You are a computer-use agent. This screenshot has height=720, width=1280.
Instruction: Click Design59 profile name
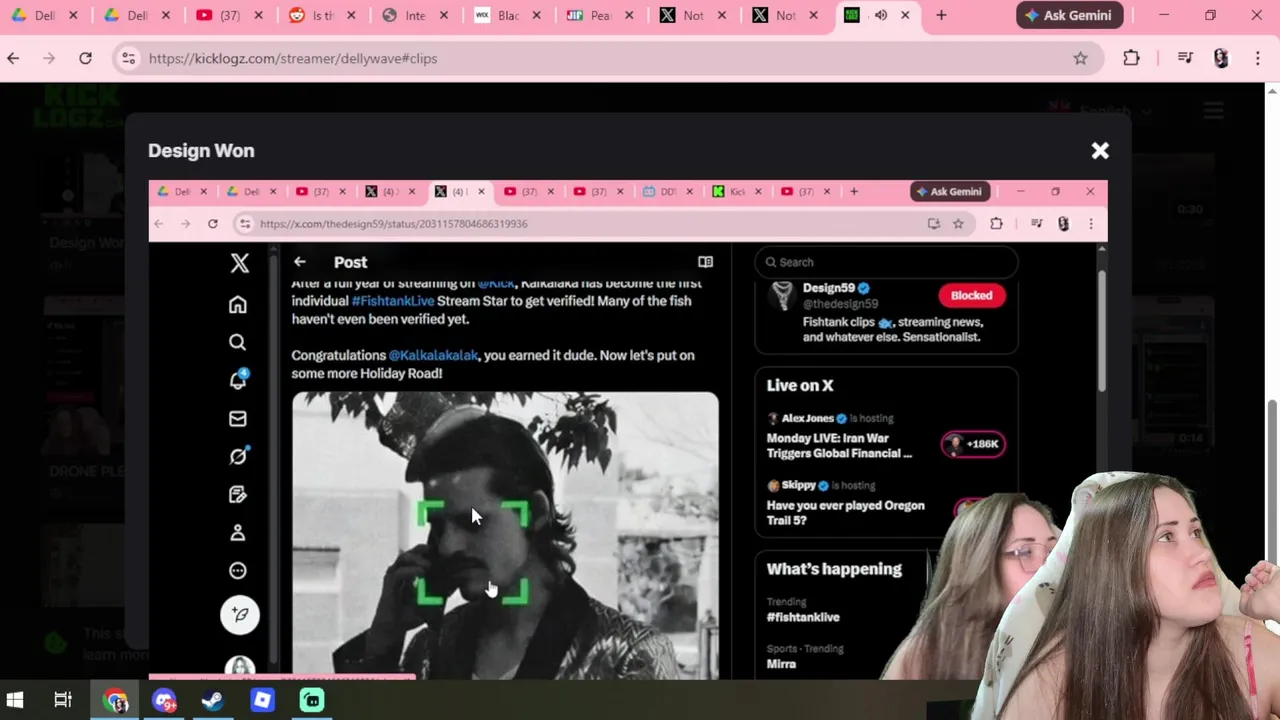click(828, 288)
